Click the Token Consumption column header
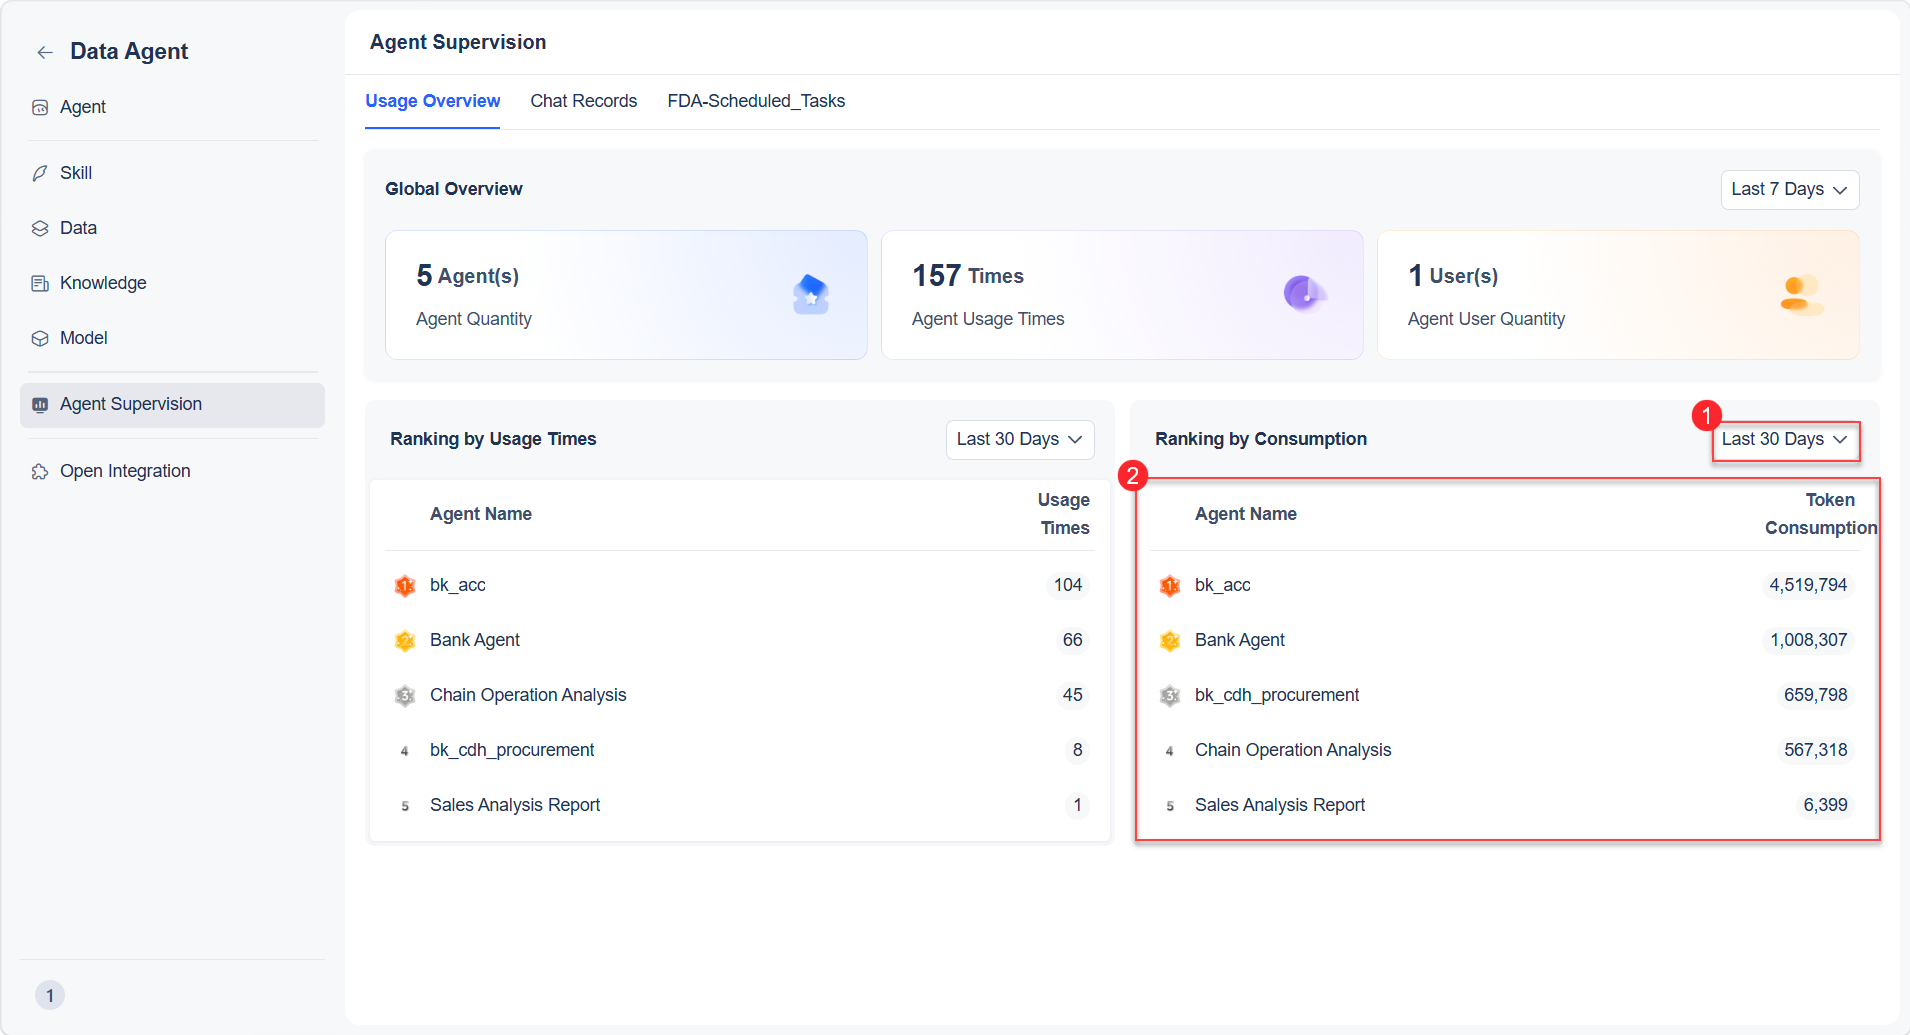The height and width of the screenshot is (1035, 1910). point(1821,514)
